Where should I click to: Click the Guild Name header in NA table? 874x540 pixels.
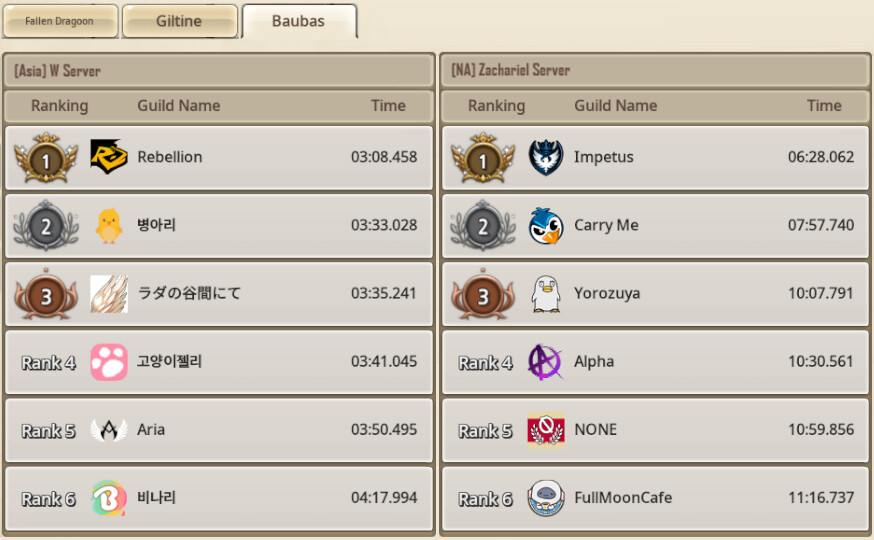[615, 105]
